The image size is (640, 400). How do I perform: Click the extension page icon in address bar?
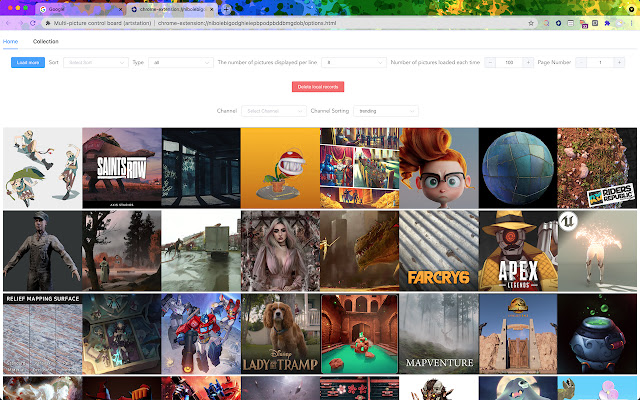click(48, 23)
